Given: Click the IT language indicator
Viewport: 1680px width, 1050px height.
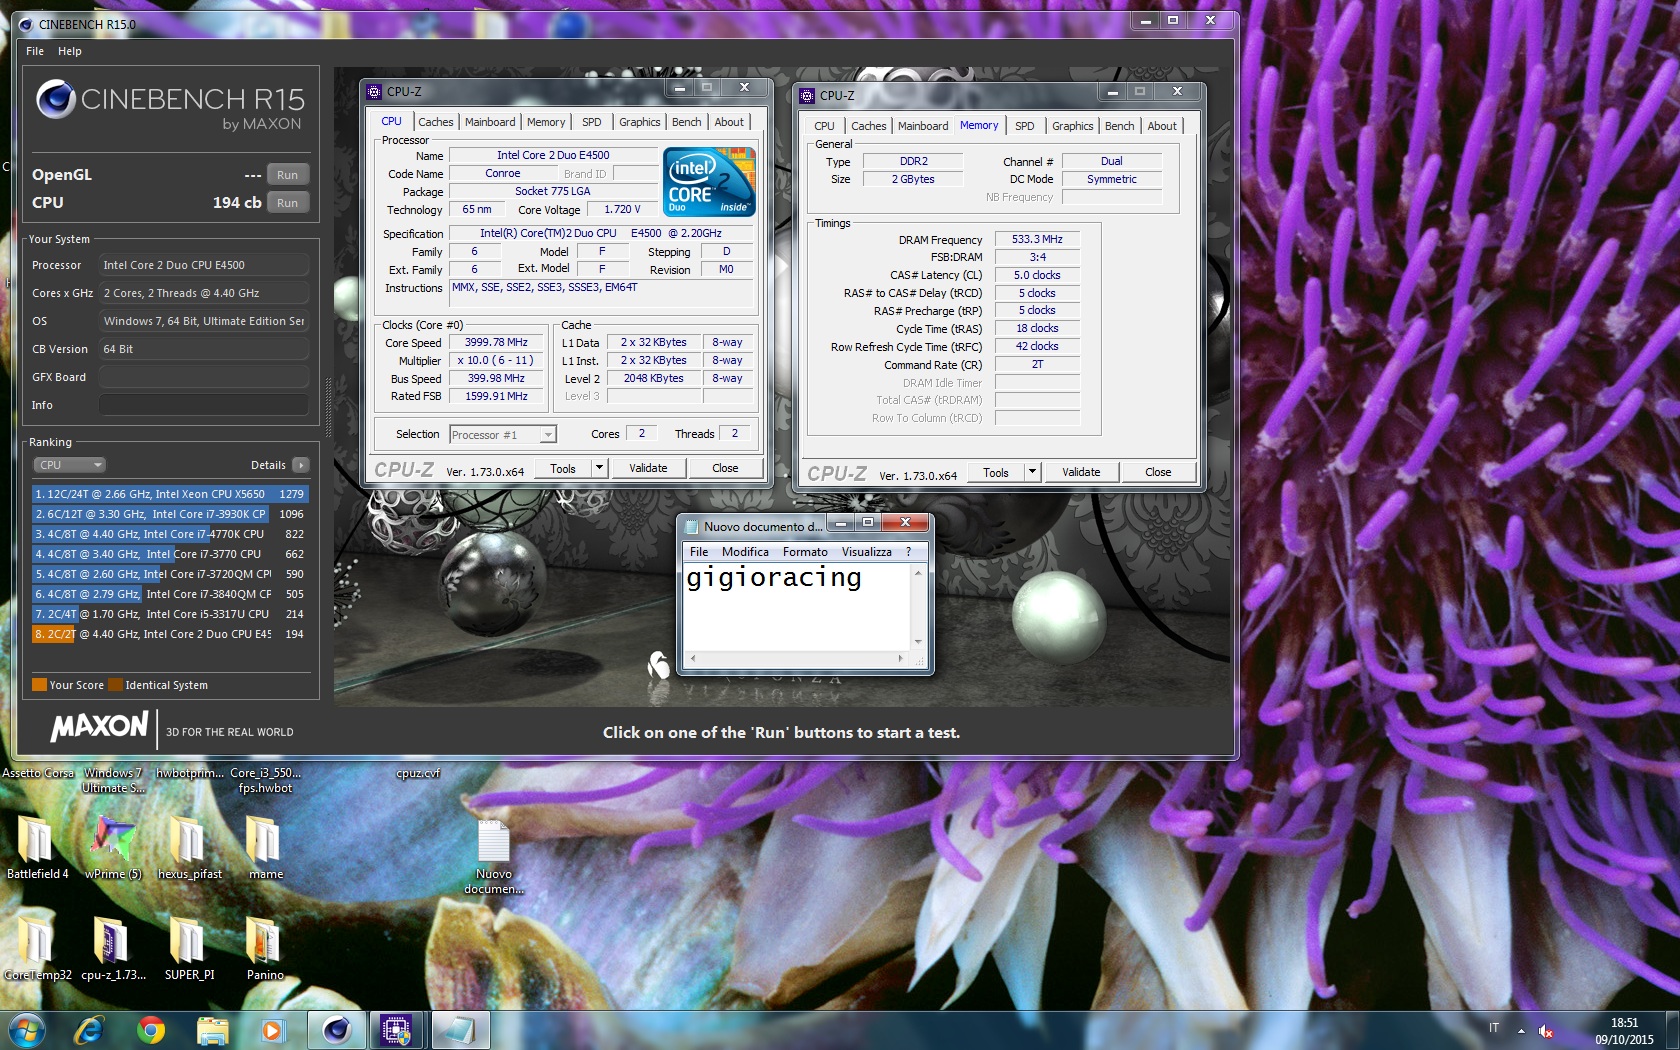Looking at the screenshot, I should pos(1494,1028).
